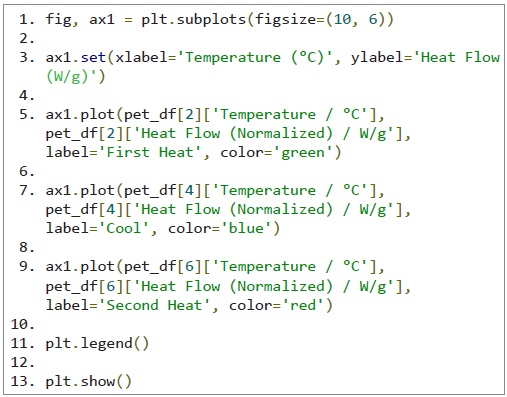Click line number 2
507x397 pixels.
pyautogui.click(x=27, y=39)
